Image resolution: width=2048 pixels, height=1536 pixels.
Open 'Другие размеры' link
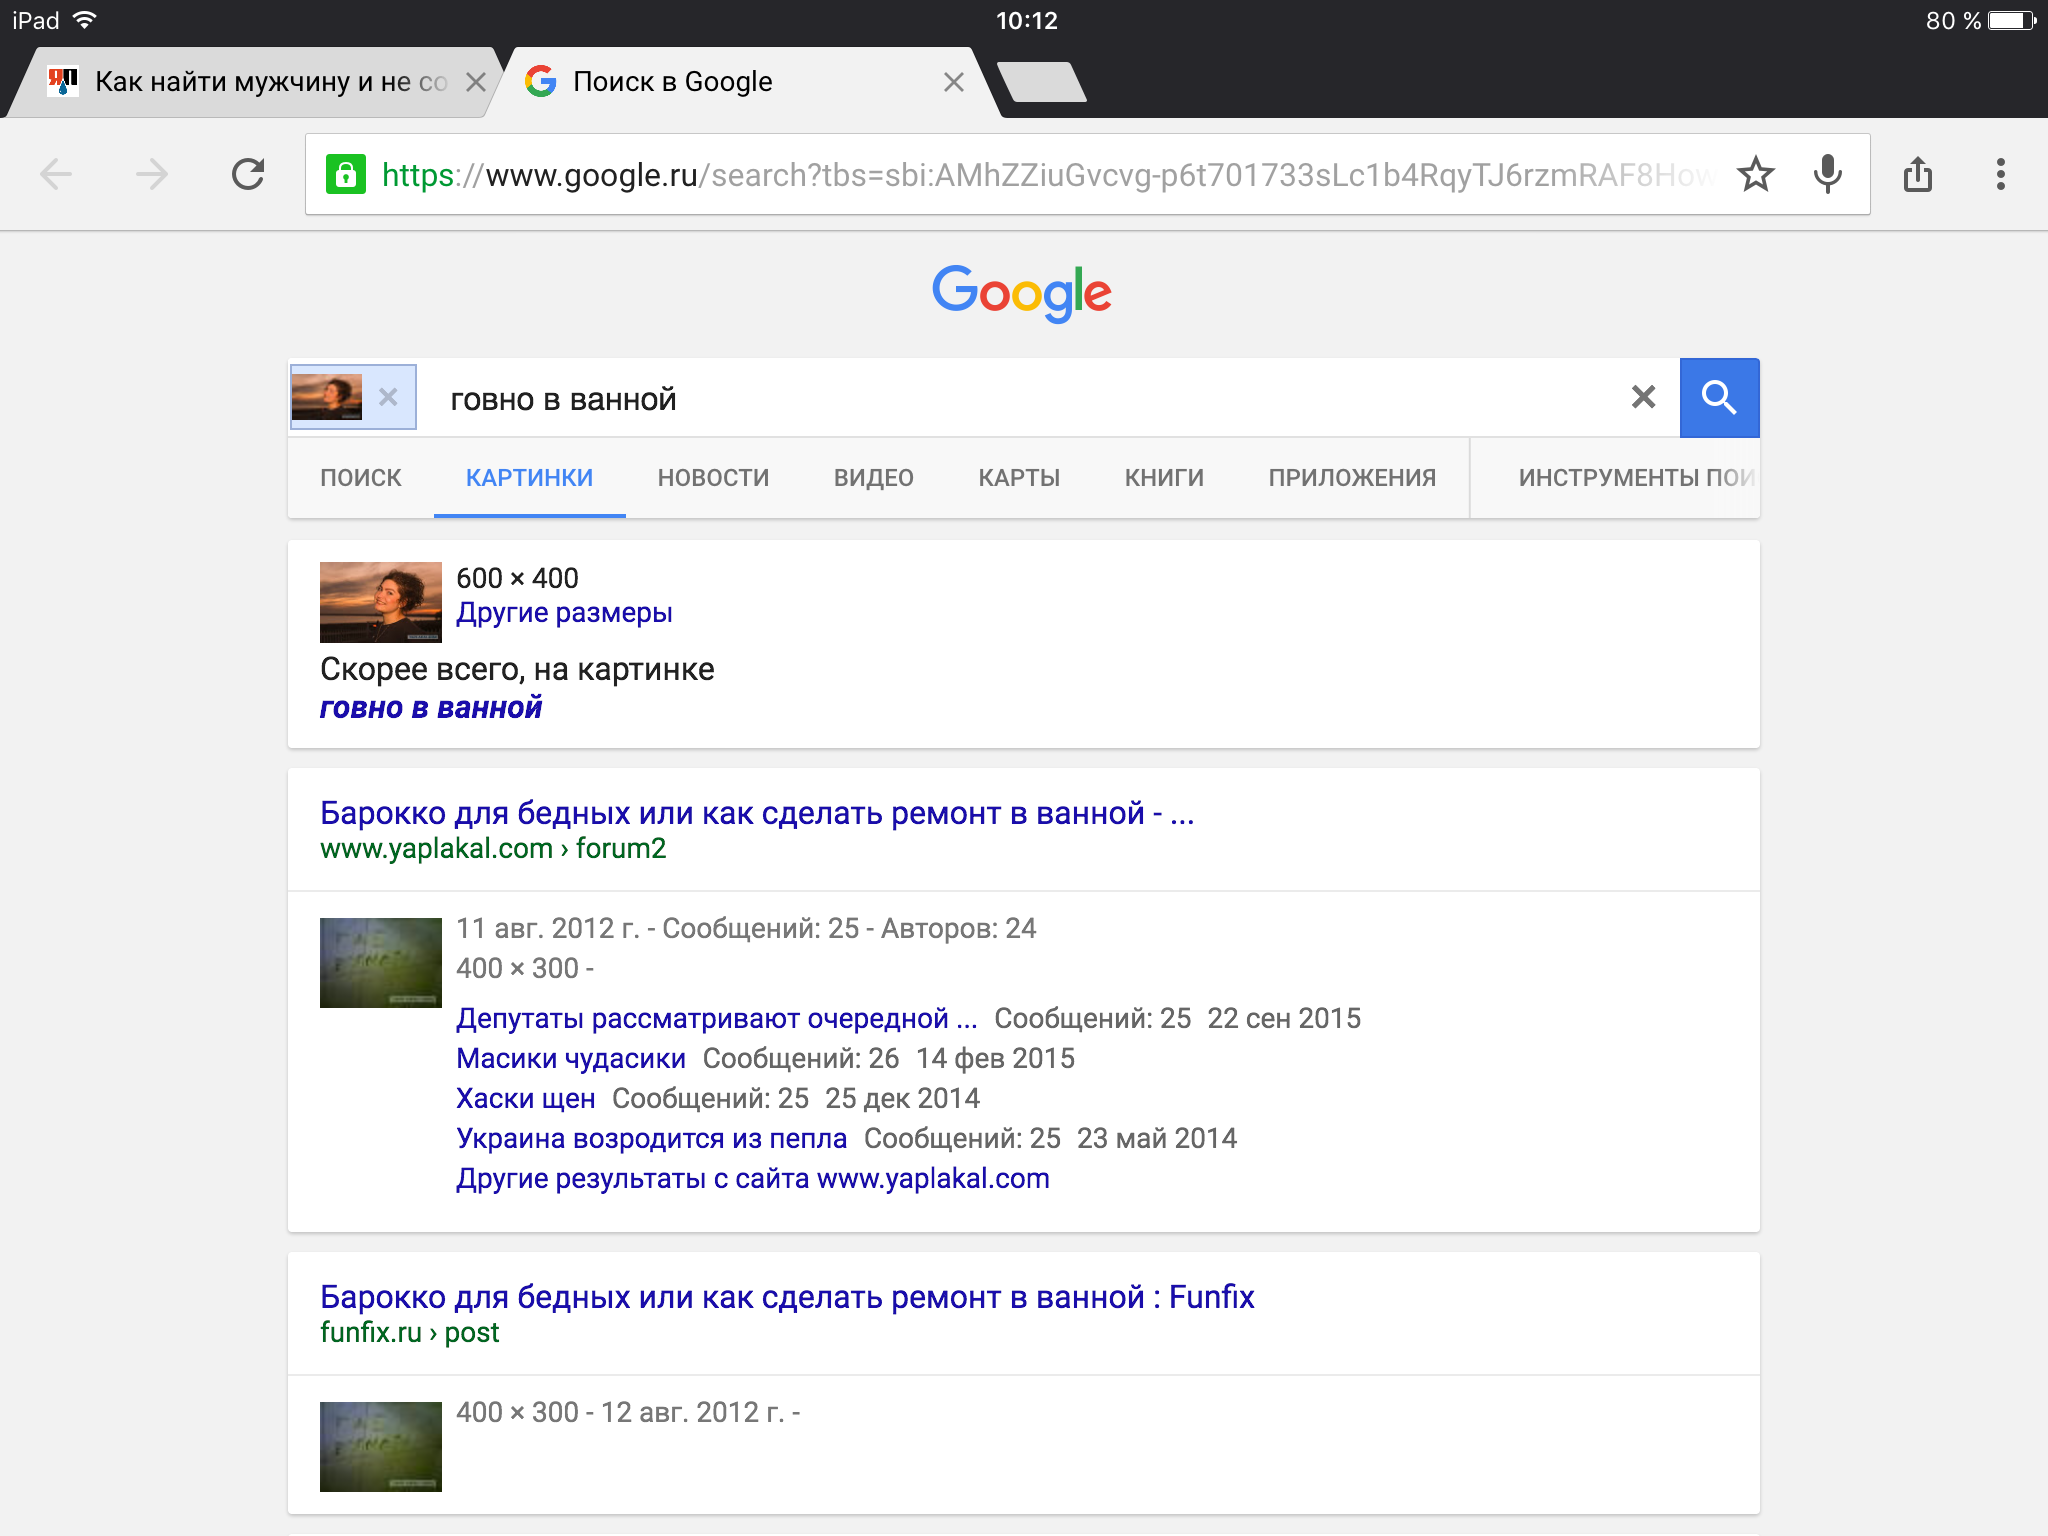click(564, 613)
